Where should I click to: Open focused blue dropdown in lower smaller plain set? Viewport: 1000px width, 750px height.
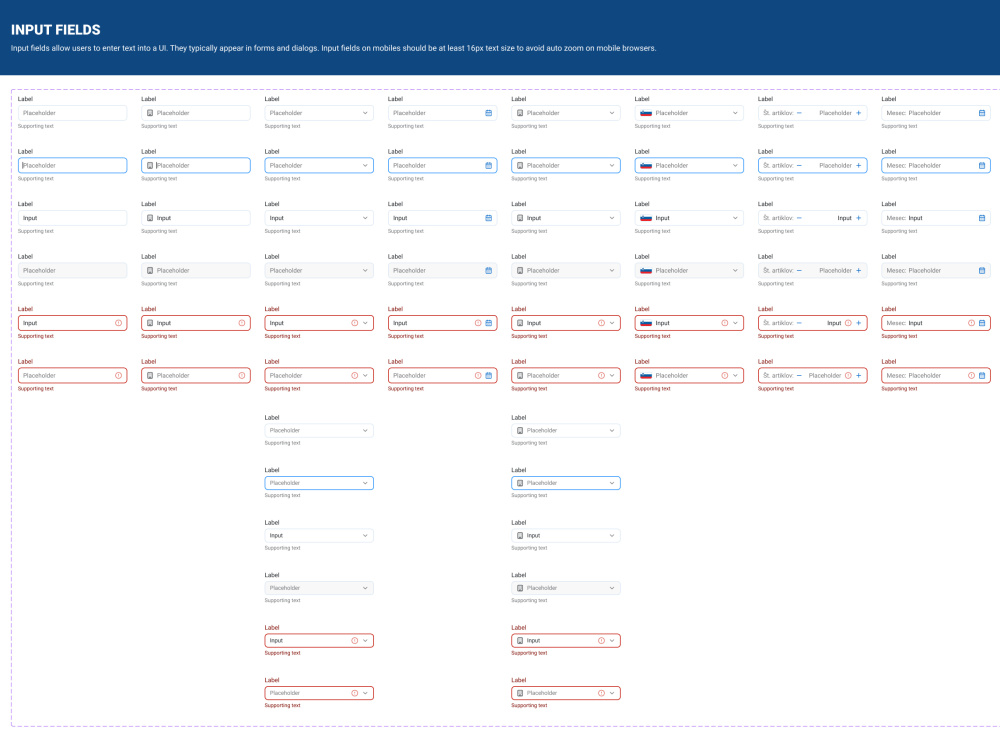point(319,483)
